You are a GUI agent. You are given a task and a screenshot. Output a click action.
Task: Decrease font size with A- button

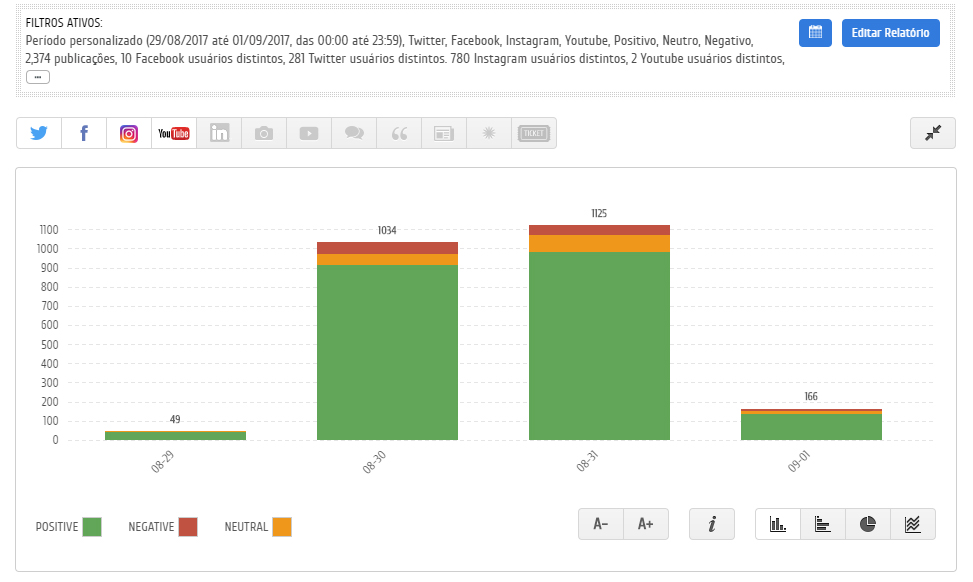point(601,524)
